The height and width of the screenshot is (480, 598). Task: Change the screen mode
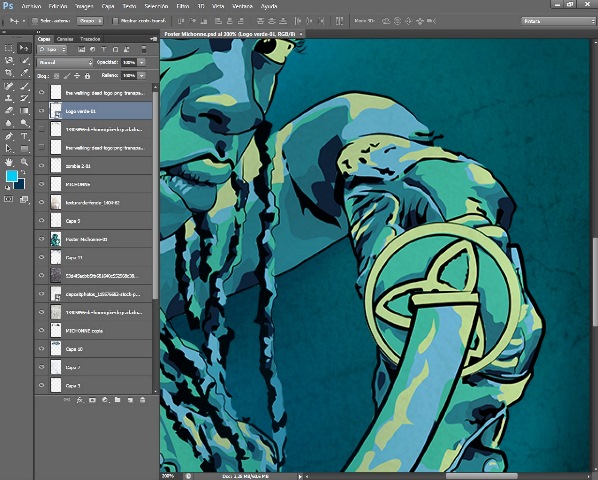[x=24, y=199]
